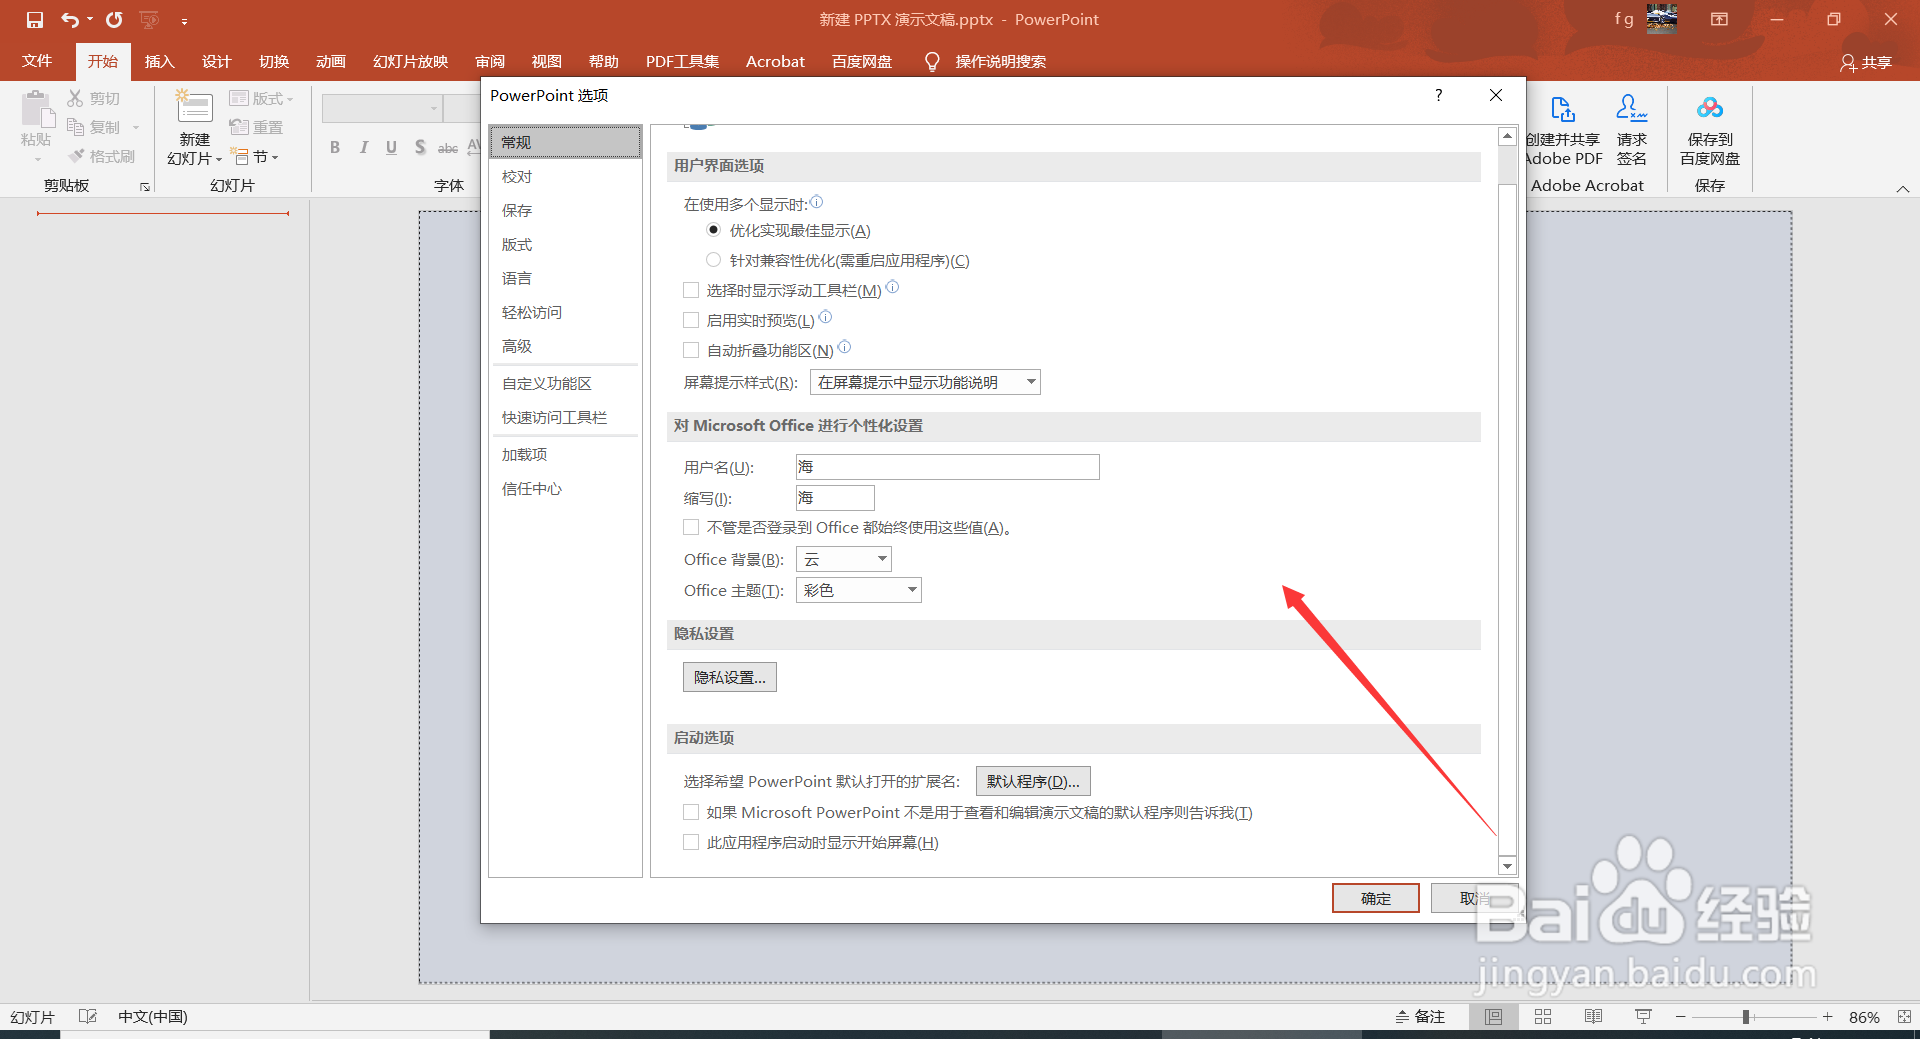The width and height of the screenshot is (1920, 1039).
Task: Toggle Italic formatting button
Action: pos(363,148)
